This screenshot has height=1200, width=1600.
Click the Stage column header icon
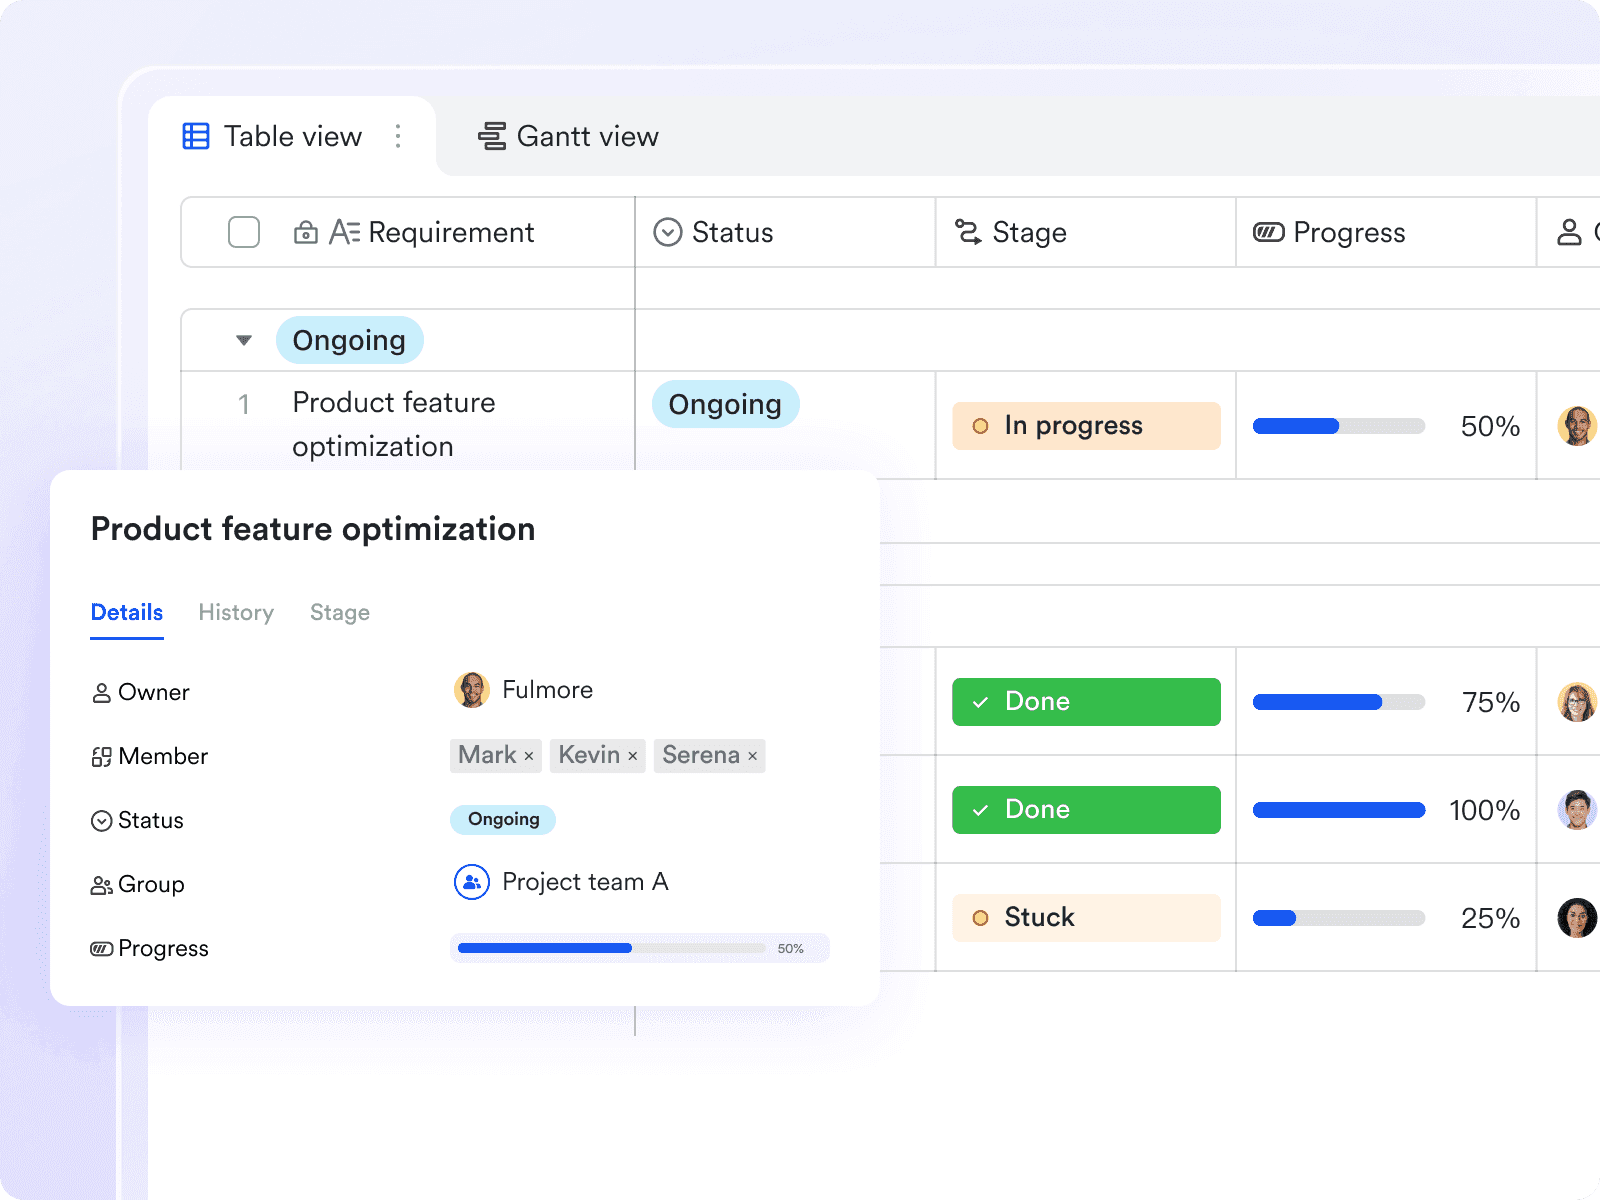pos(967,232)
